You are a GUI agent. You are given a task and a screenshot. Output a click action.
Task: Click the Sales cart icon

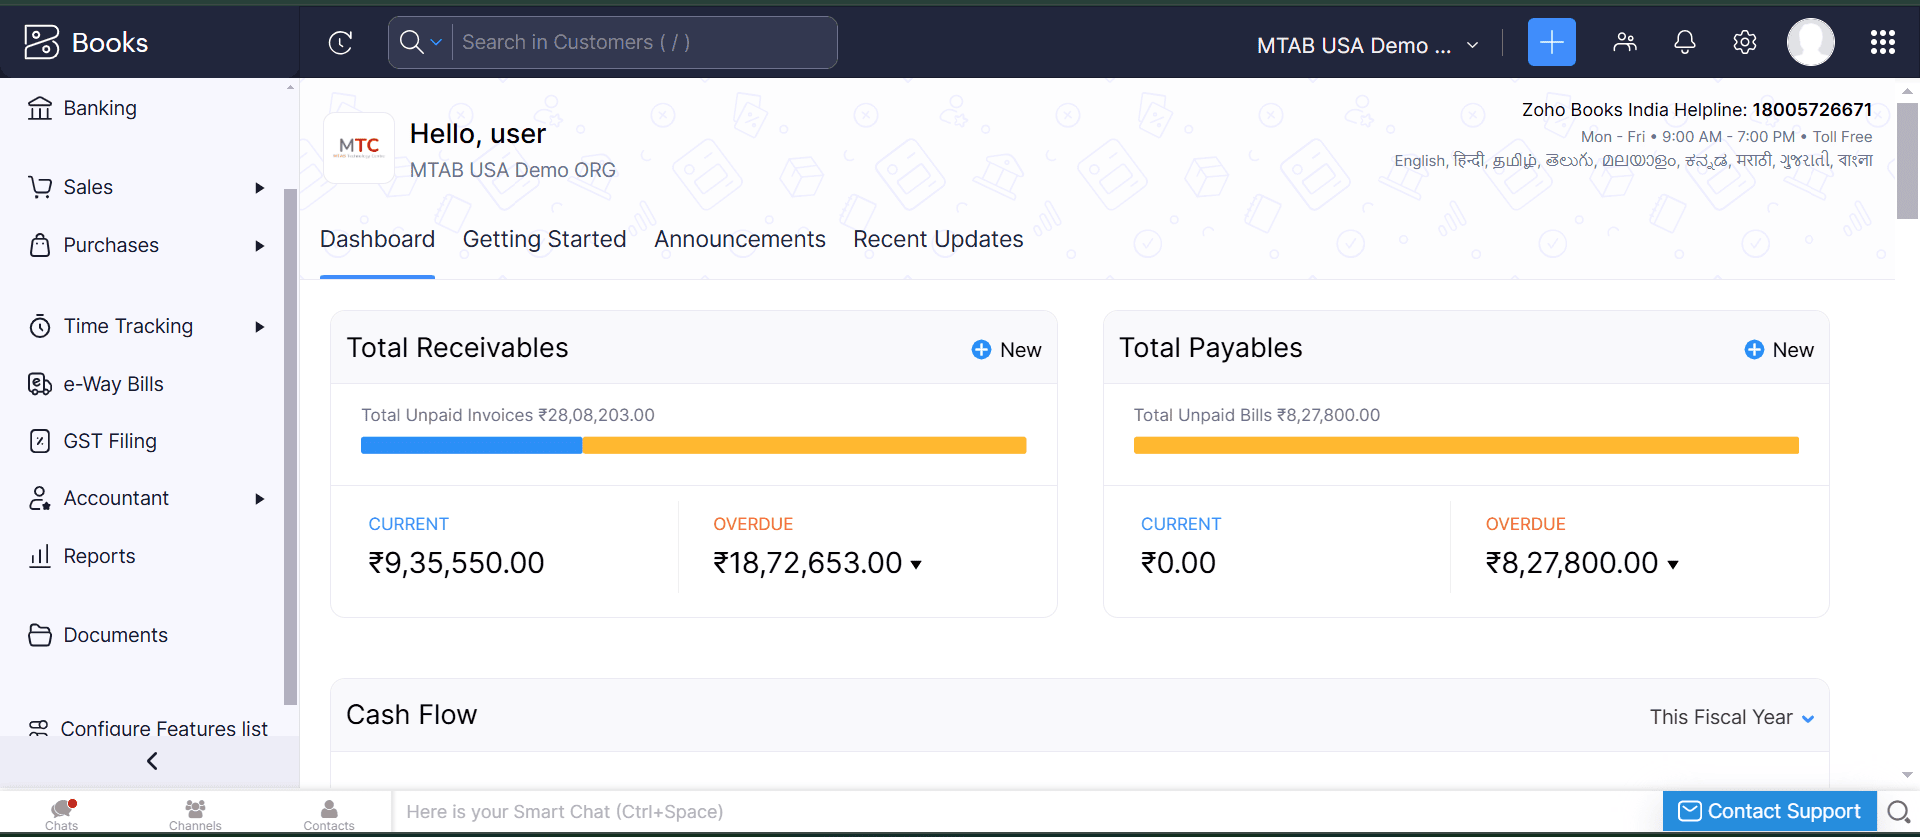tap(40, 187)
